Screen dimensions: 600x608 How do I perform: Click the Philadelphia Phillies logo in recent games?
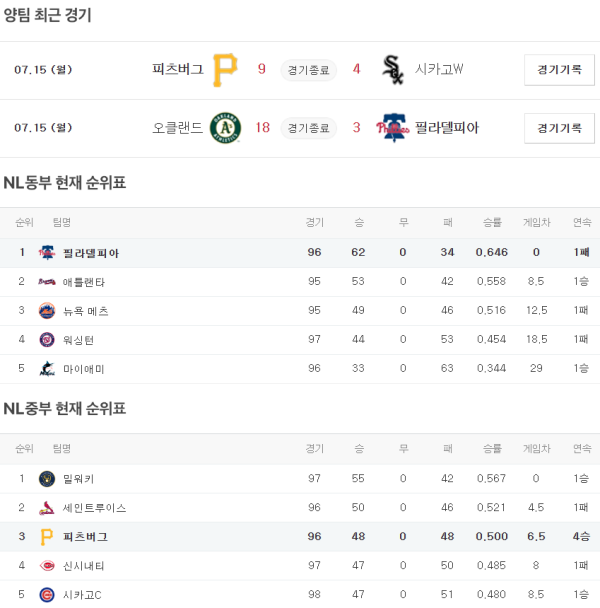click(393, 127)
